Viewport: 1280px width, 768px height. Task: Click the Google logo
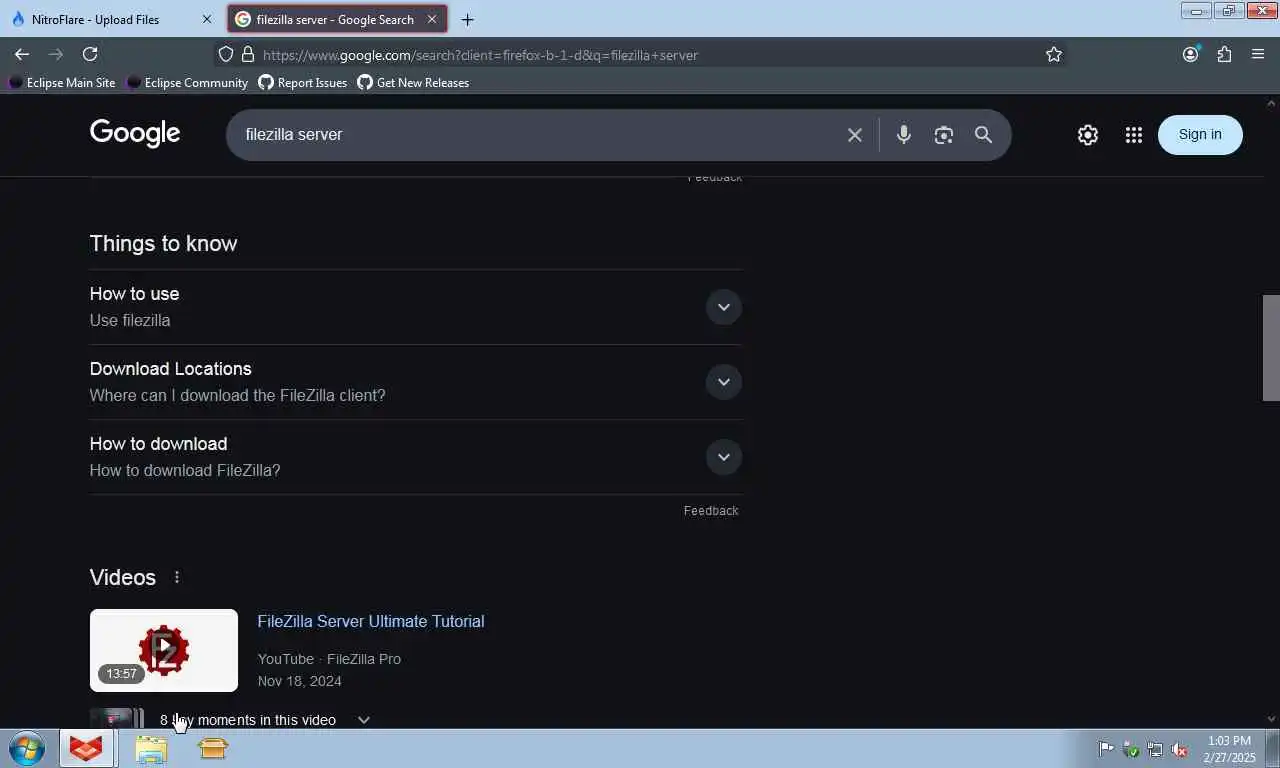(x=135, y=133)
